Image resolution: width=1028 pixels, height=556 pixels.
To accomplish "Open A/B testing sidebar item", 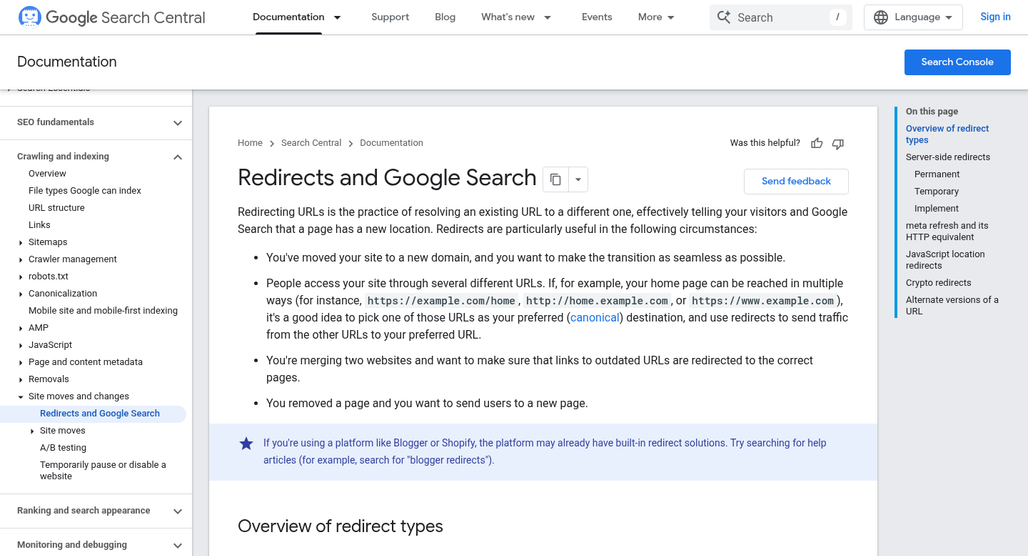I will click(x=63, y=448).
